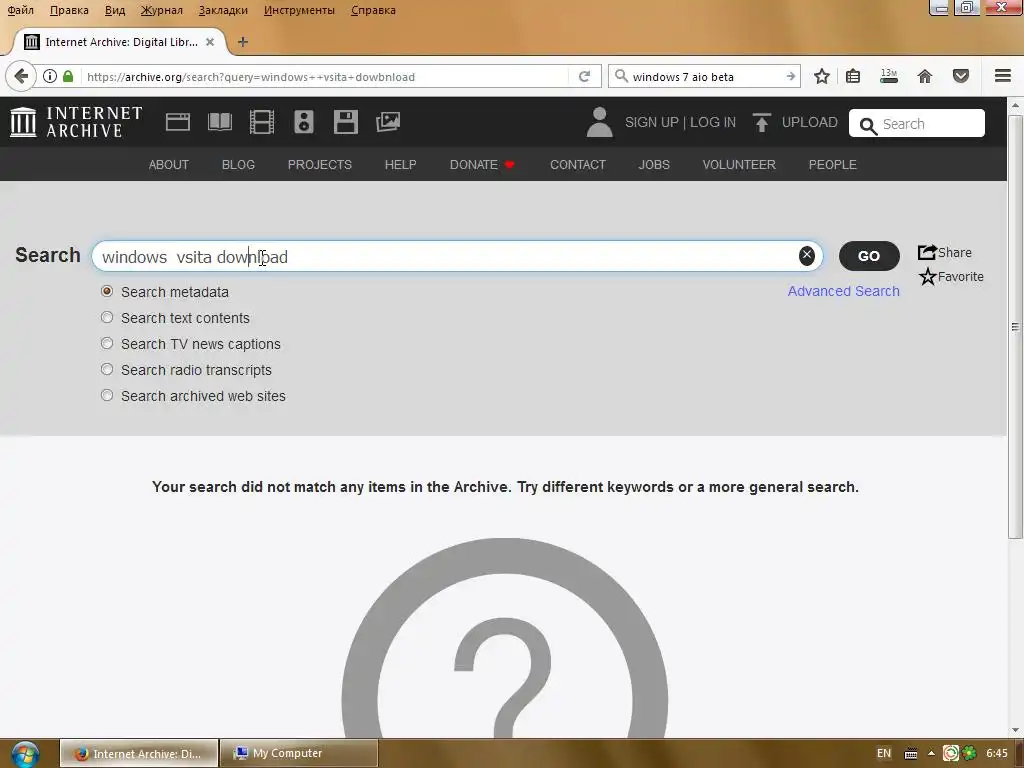Click the upload arrow icon
The image size is (1024, 768).
(761, 122)
